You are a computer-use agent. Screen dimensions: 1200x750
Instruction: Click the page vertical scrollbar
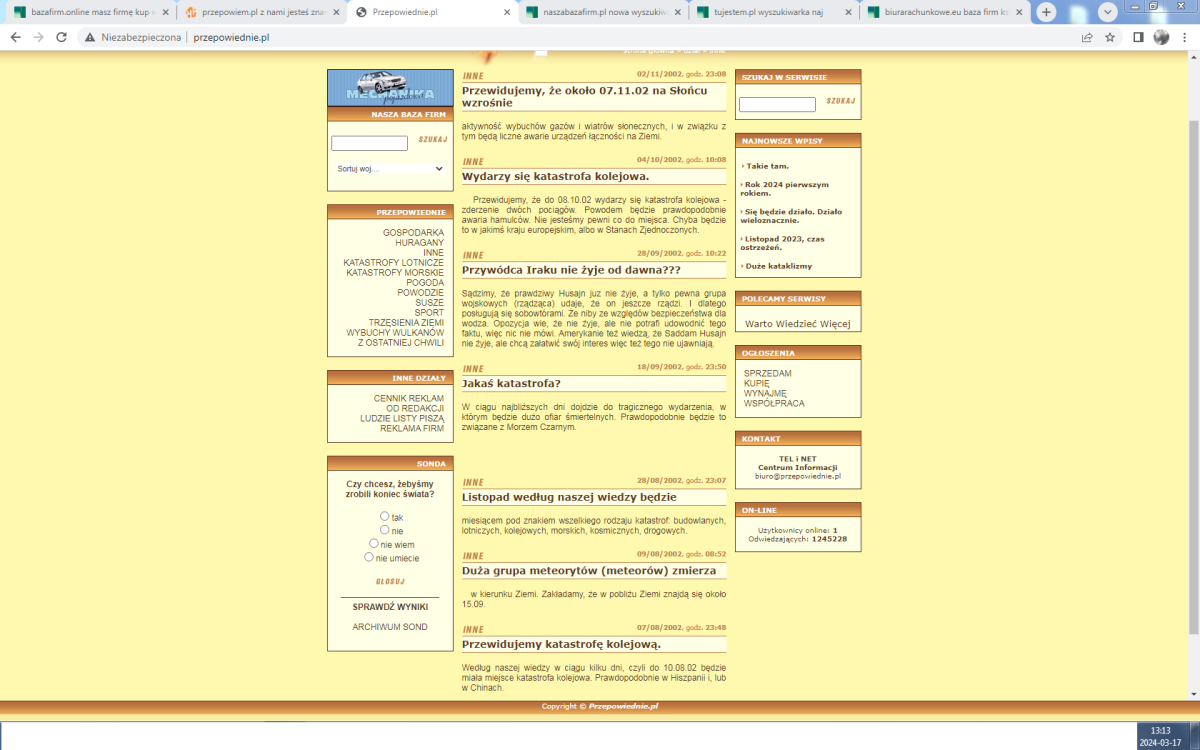1192,350
